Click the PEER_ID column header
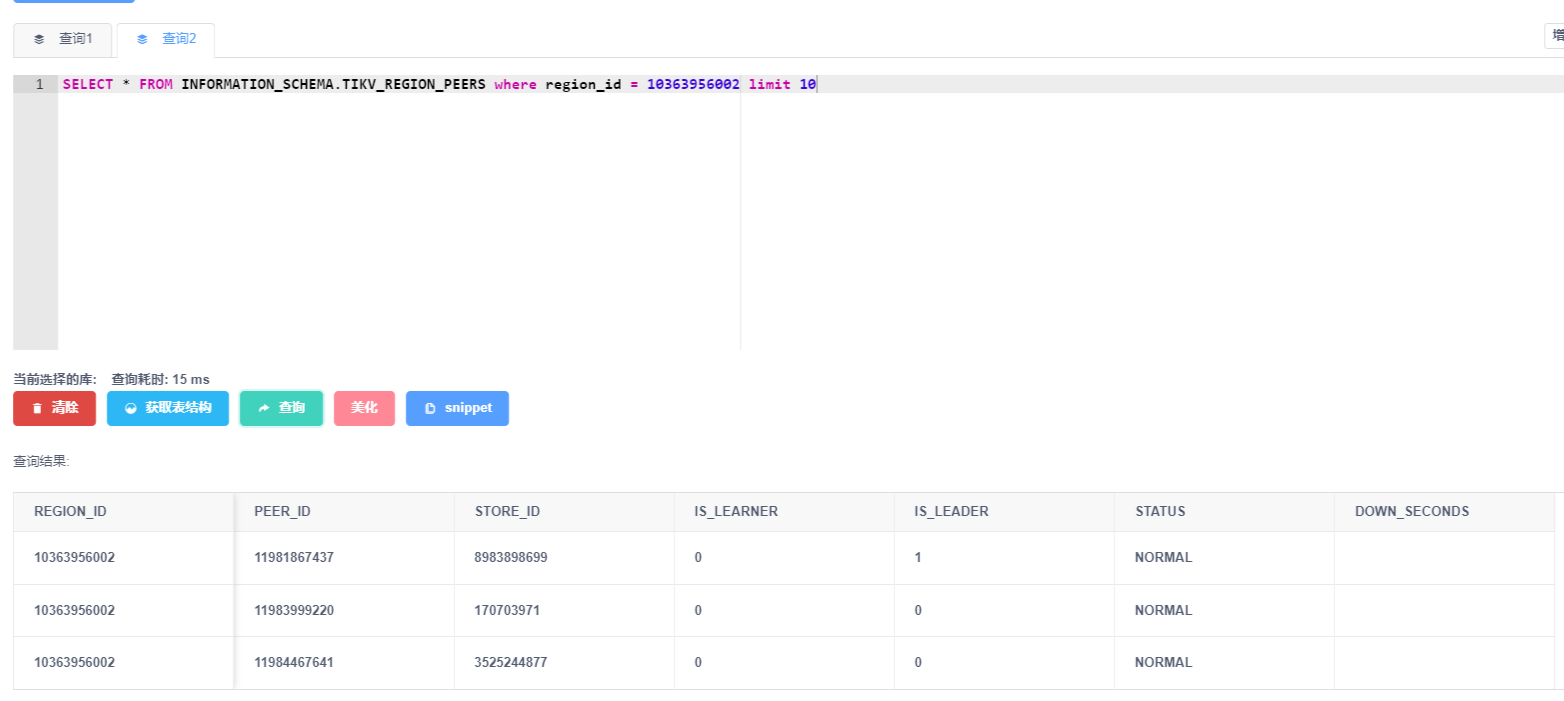This screenshot has width=1564, height=701. pyautogui.click(x=282, y=511)
